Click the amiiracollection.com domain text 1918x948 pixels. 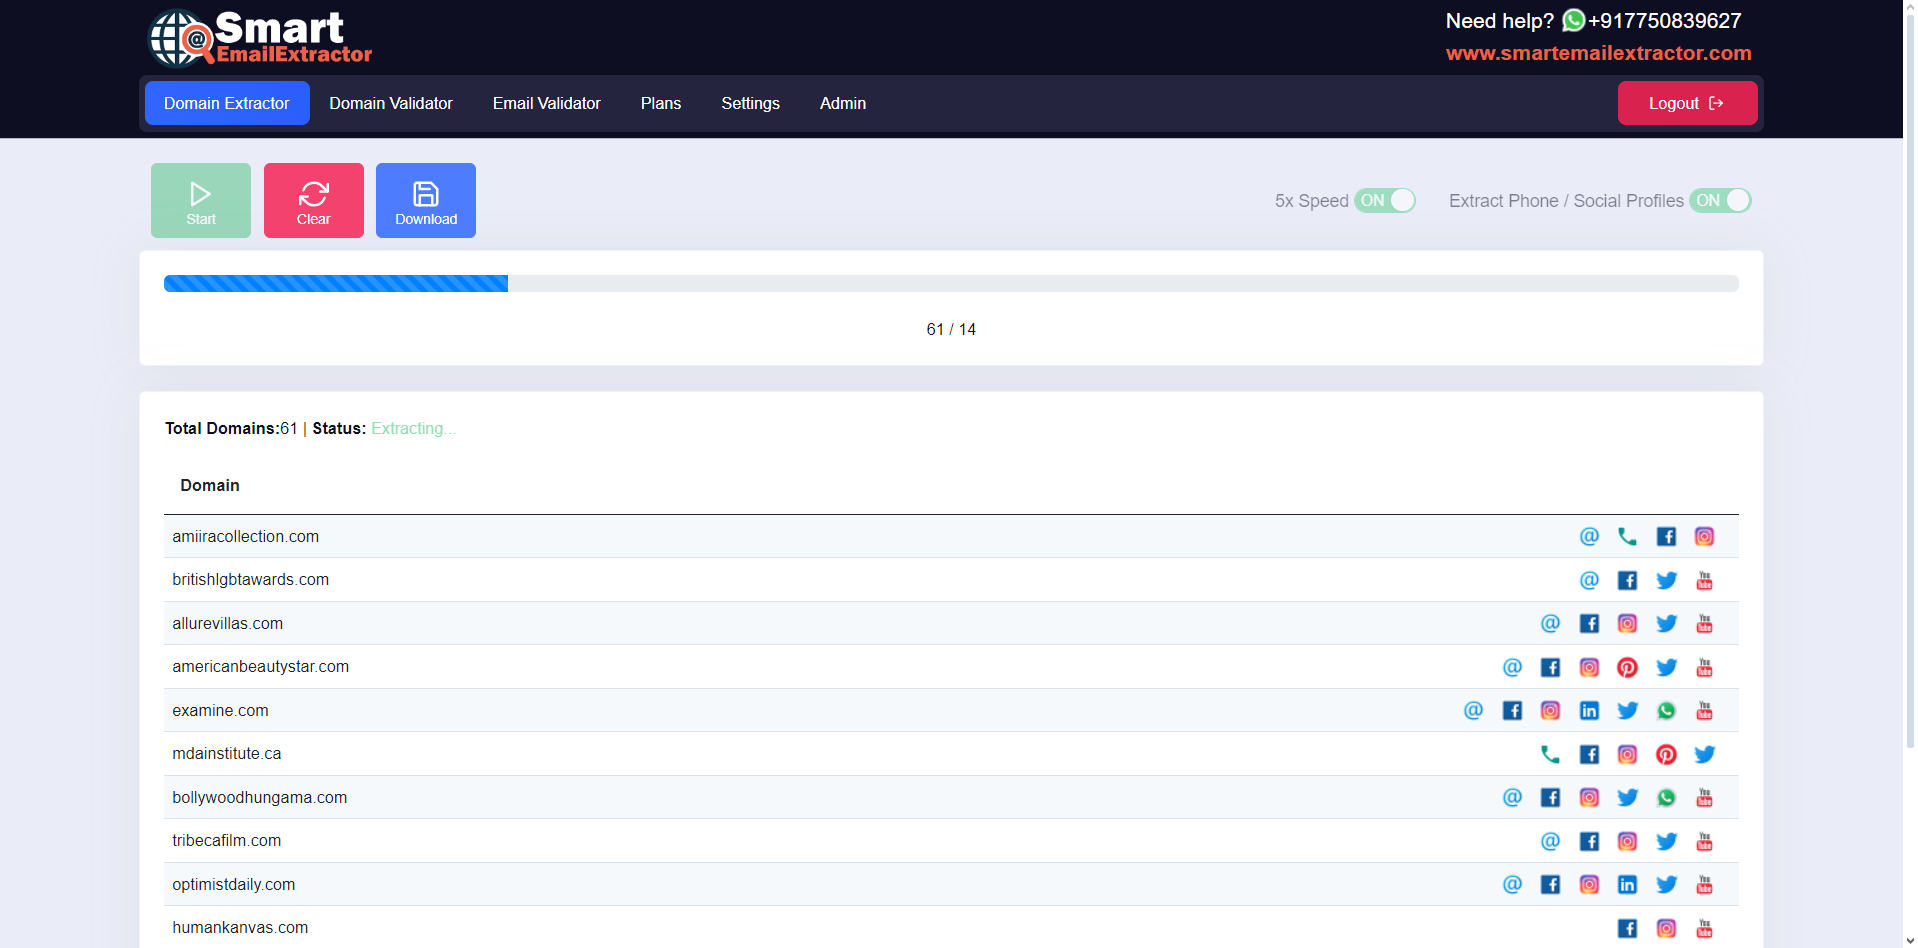click(245, 537)
